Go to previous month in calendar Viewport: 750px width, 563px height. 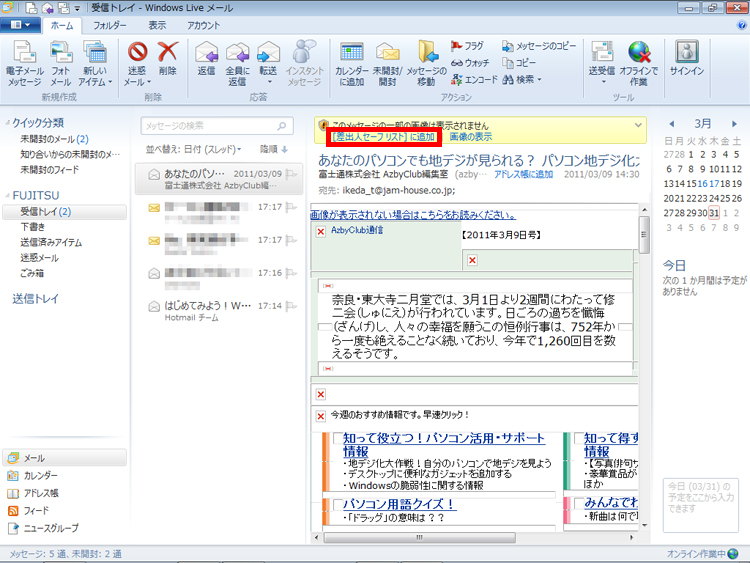click(672, 124)
